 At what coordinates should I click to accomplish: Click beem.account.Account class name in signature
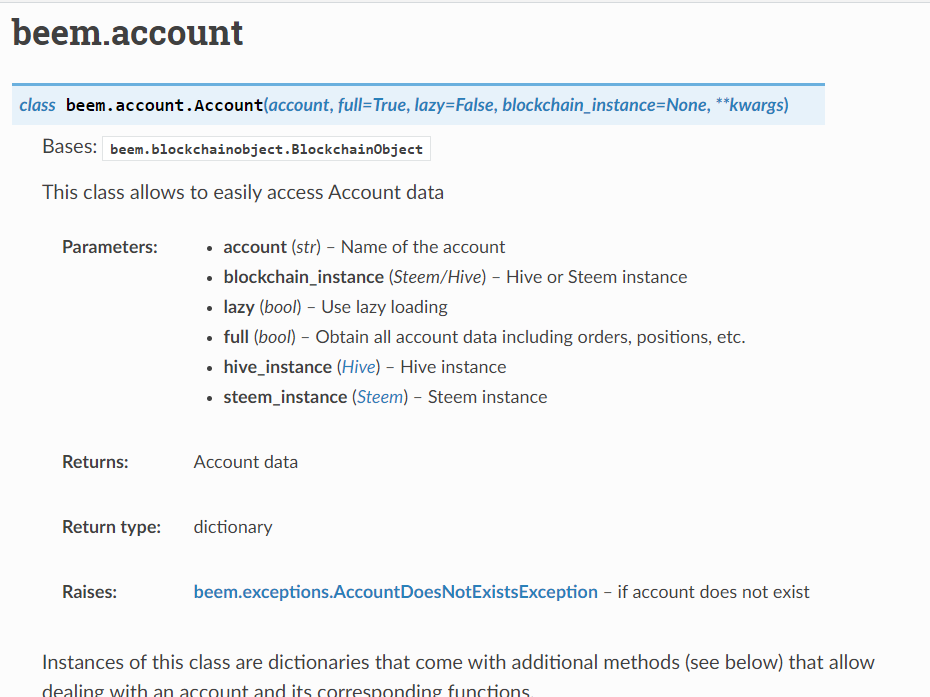point(164,105)
